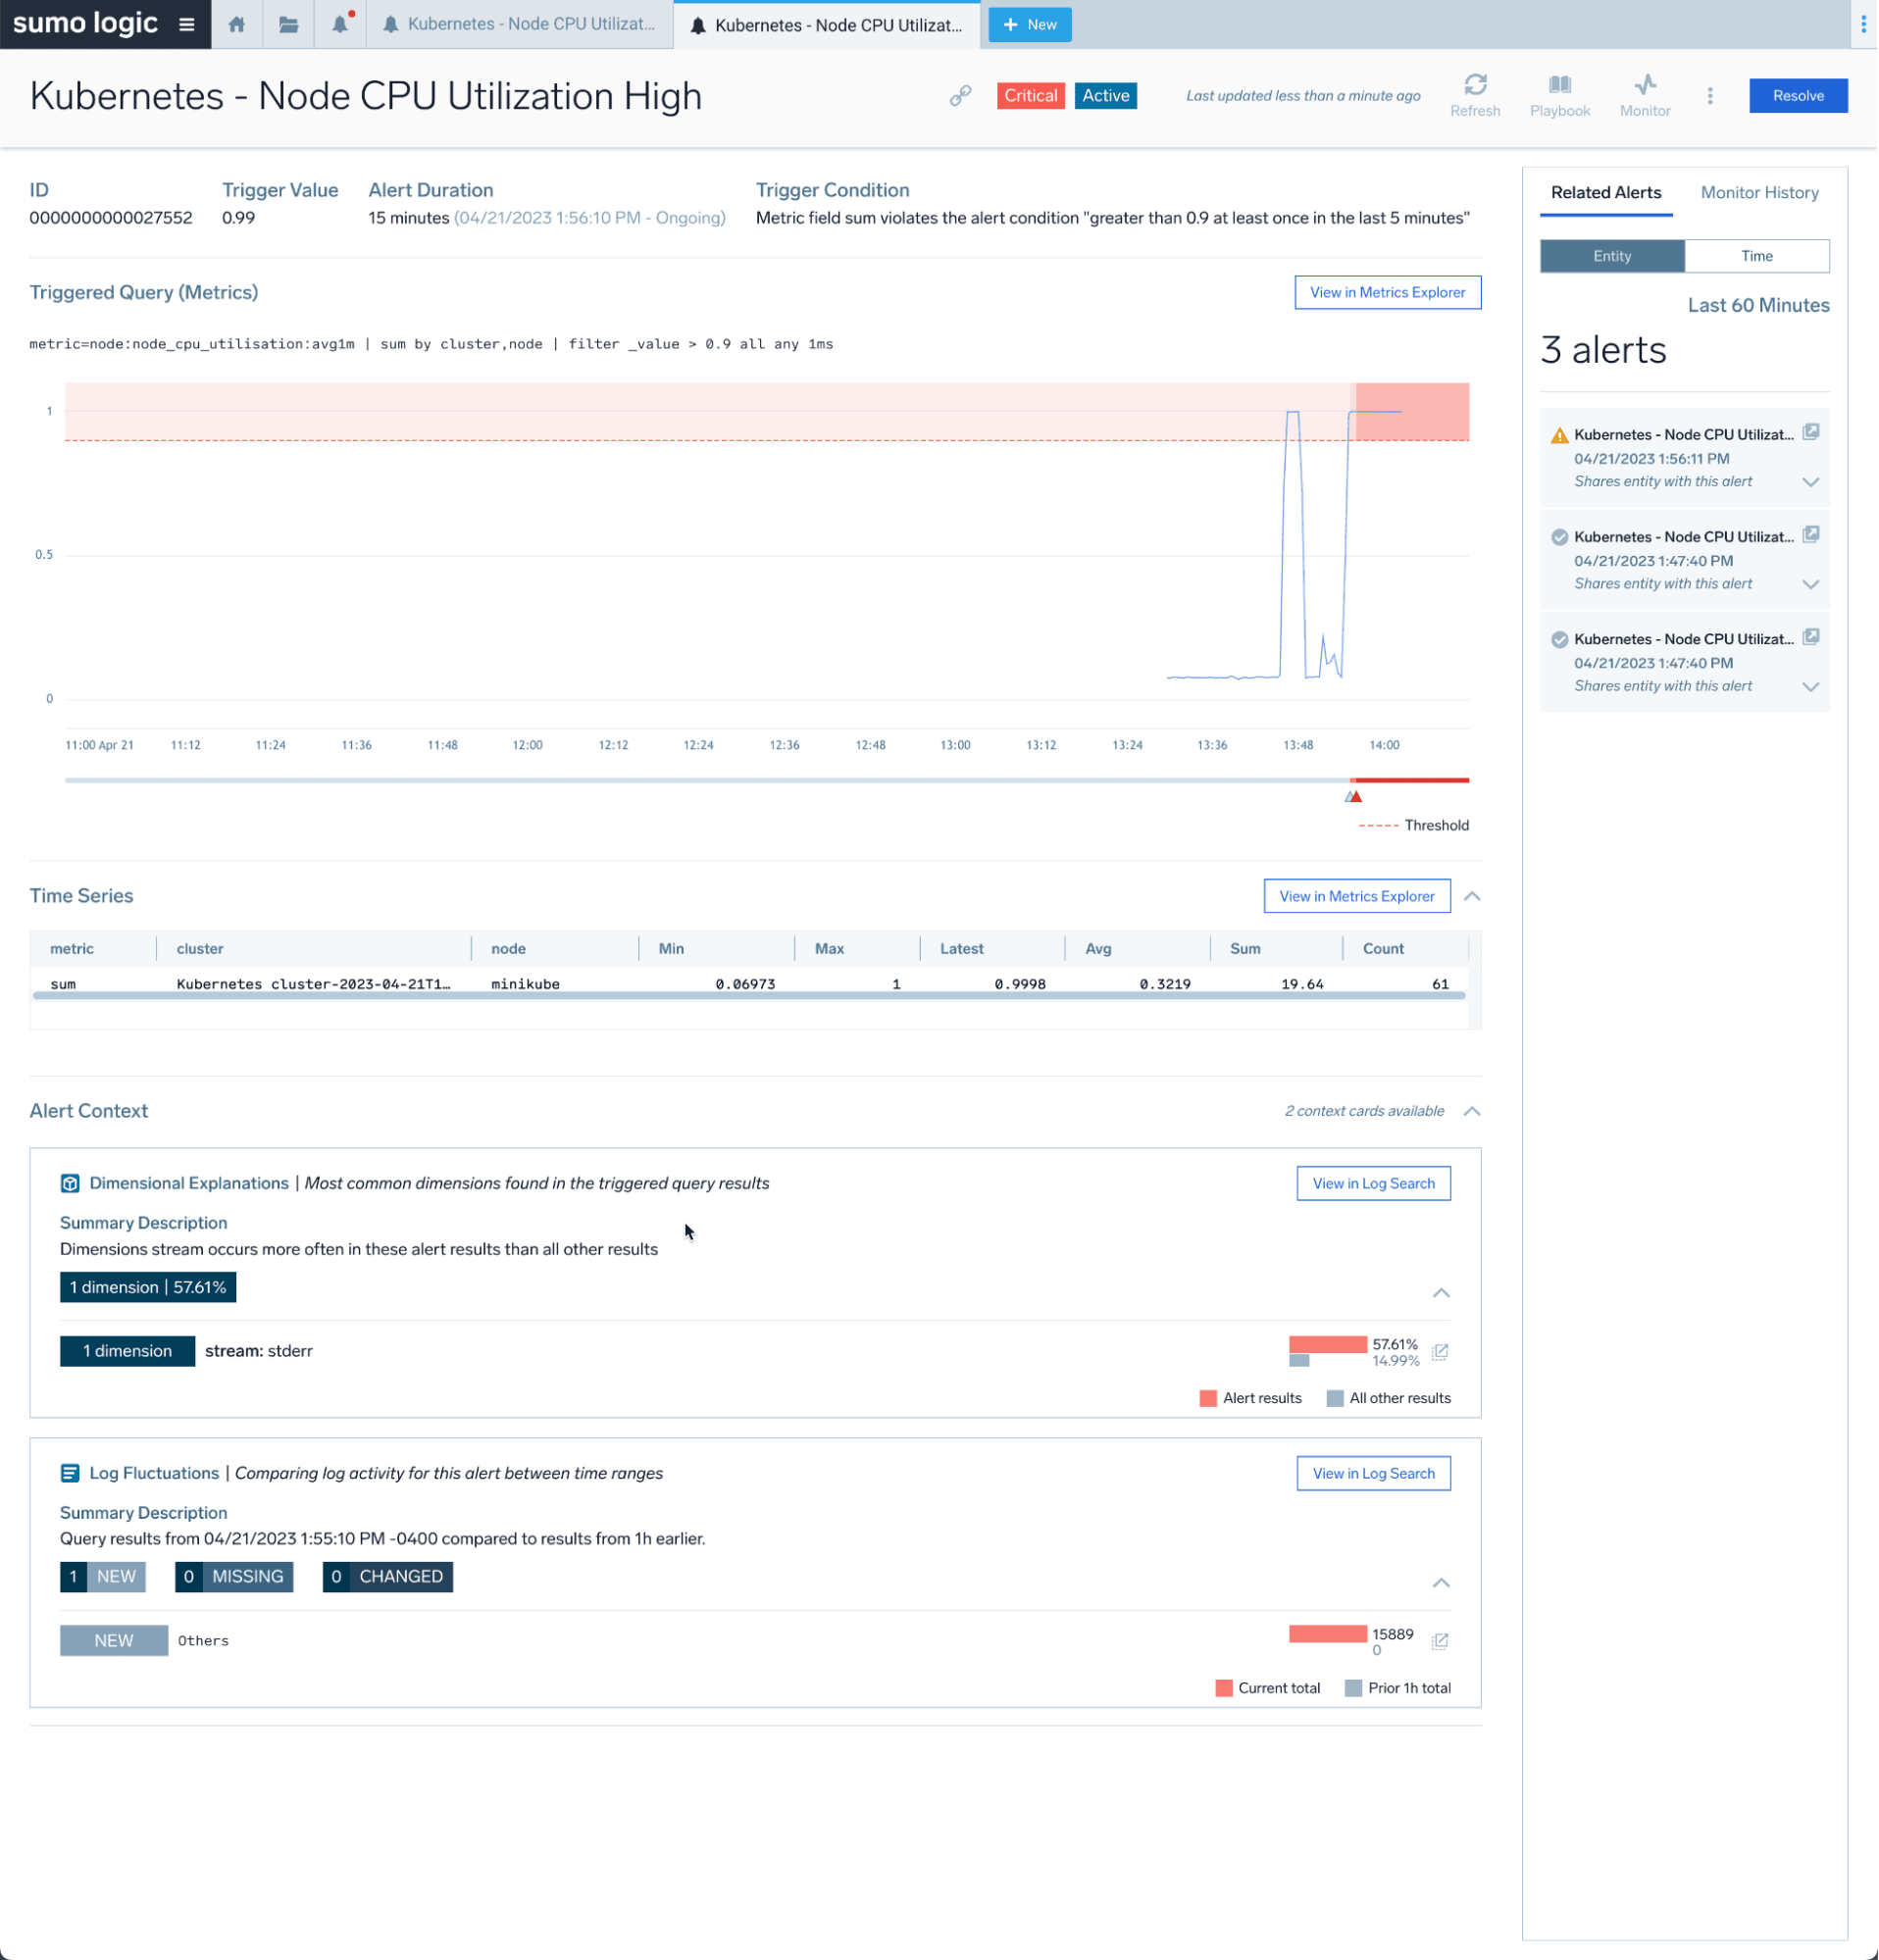Filter log fluctuations by 0 MISSING
This screenshot has height=1960, width=1879.
coord(234,1577)
